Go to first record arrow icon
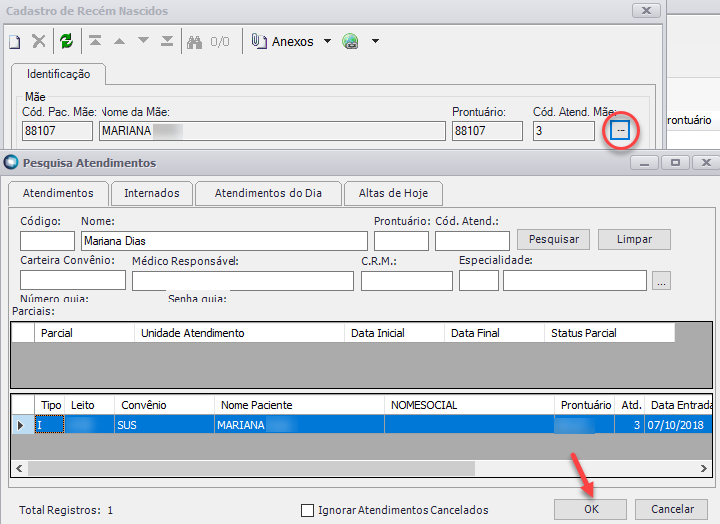720x524 pixels. (x=95, y=41)
